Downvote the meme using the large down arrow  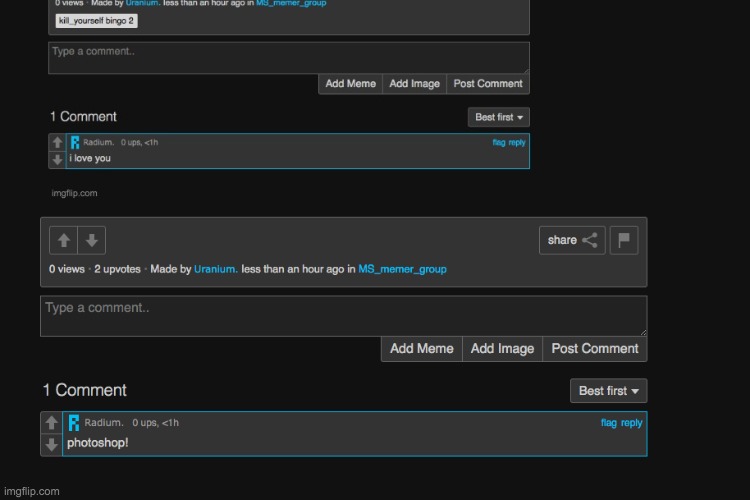coord(92,240)
